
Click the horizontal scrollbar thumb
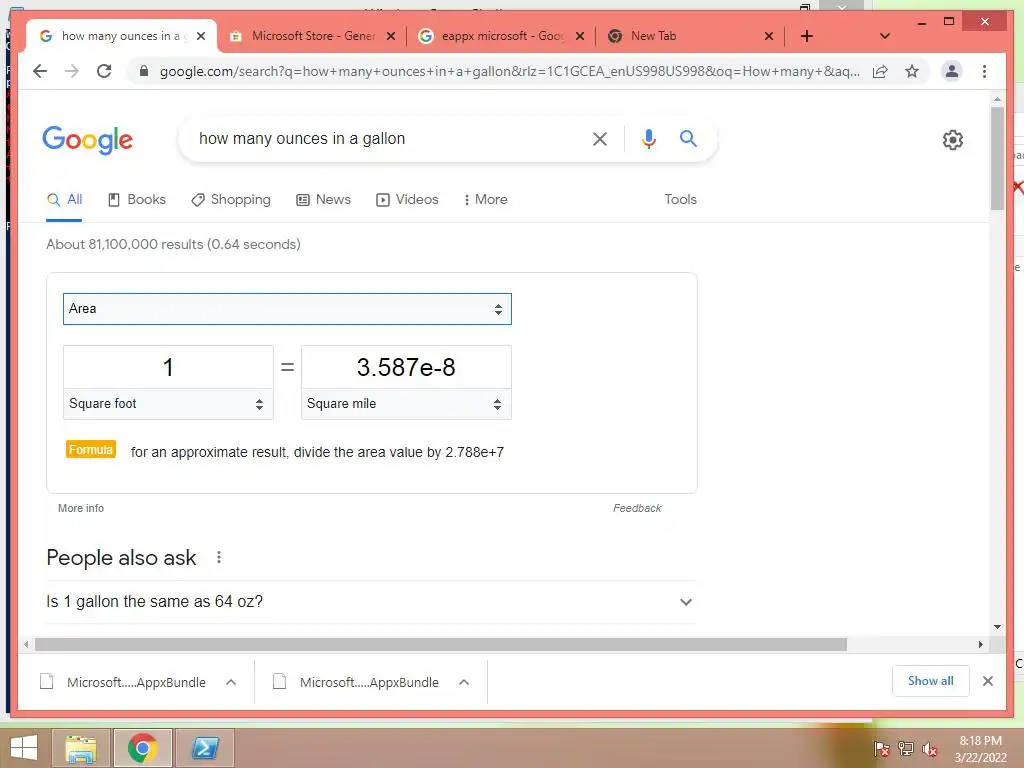point(441,645)
